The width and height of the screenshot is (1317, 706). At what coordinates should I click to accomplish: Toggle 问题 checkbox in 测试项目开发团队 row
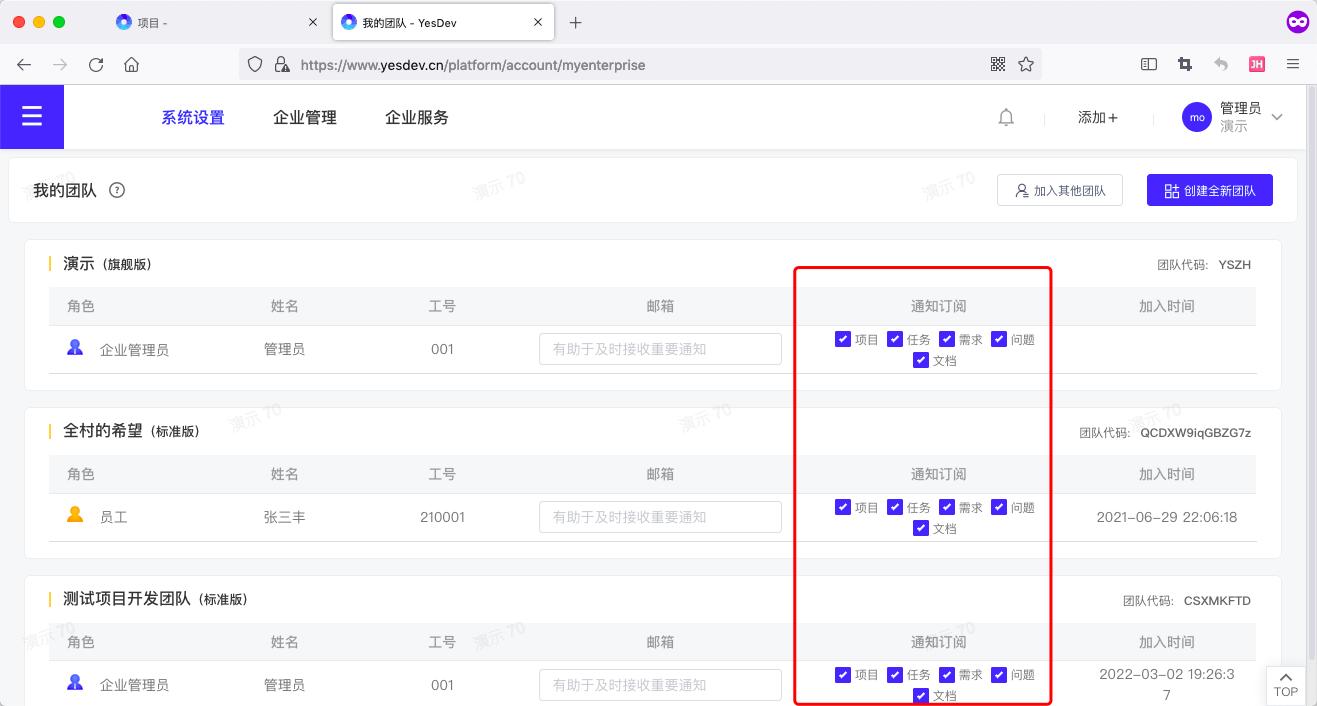coord(998,675)
